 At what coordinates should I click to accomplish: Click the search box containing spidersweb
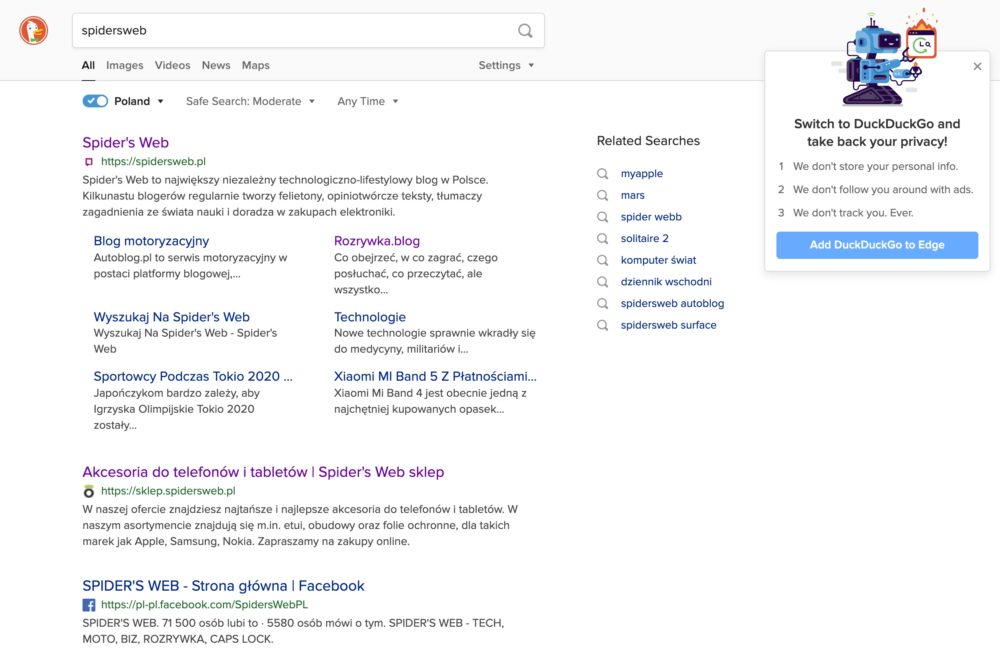[x=308, y=31]
